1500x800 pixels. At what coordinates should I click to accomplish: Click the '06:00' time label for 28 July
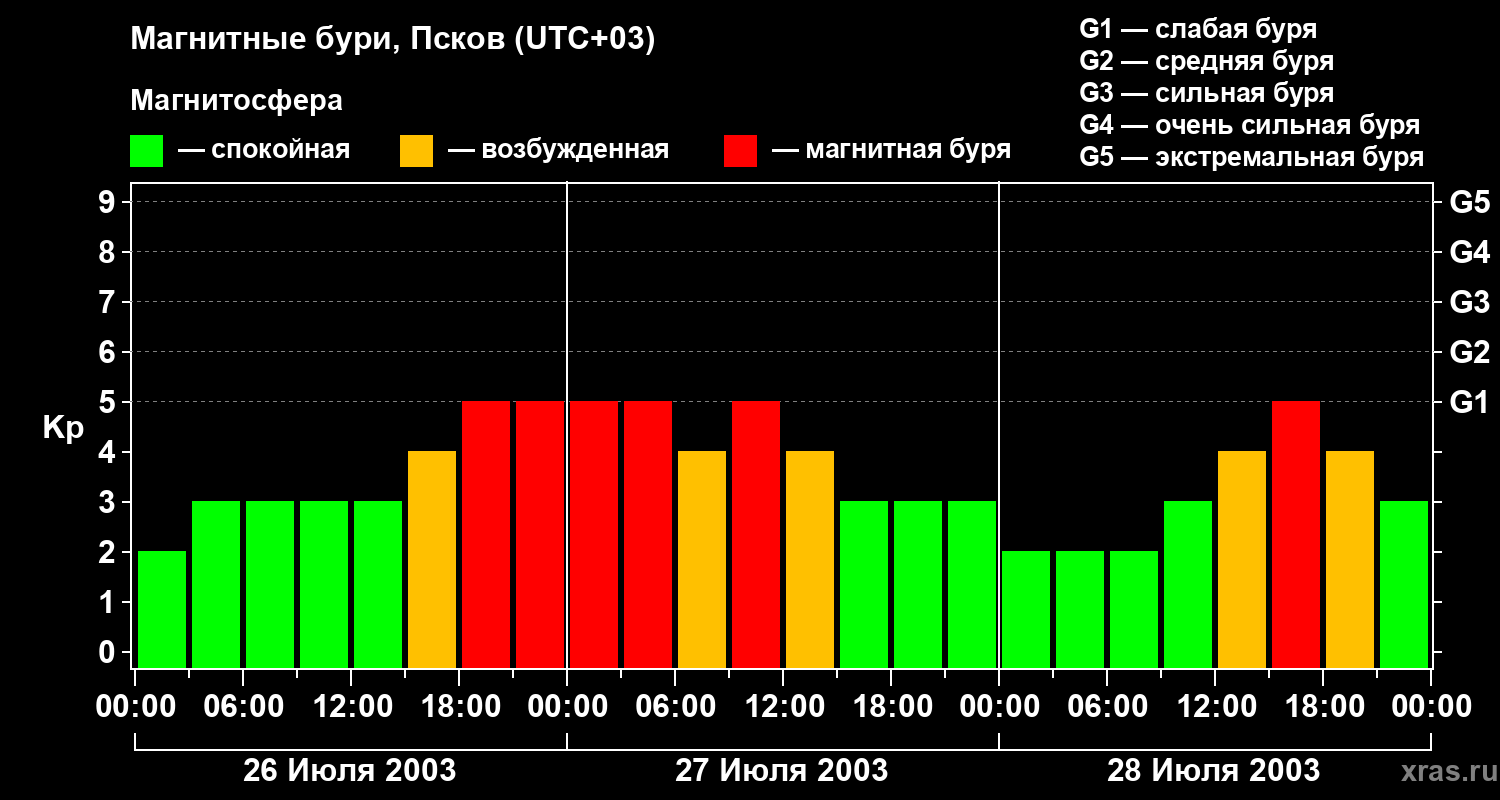(x=1107, y=707)
